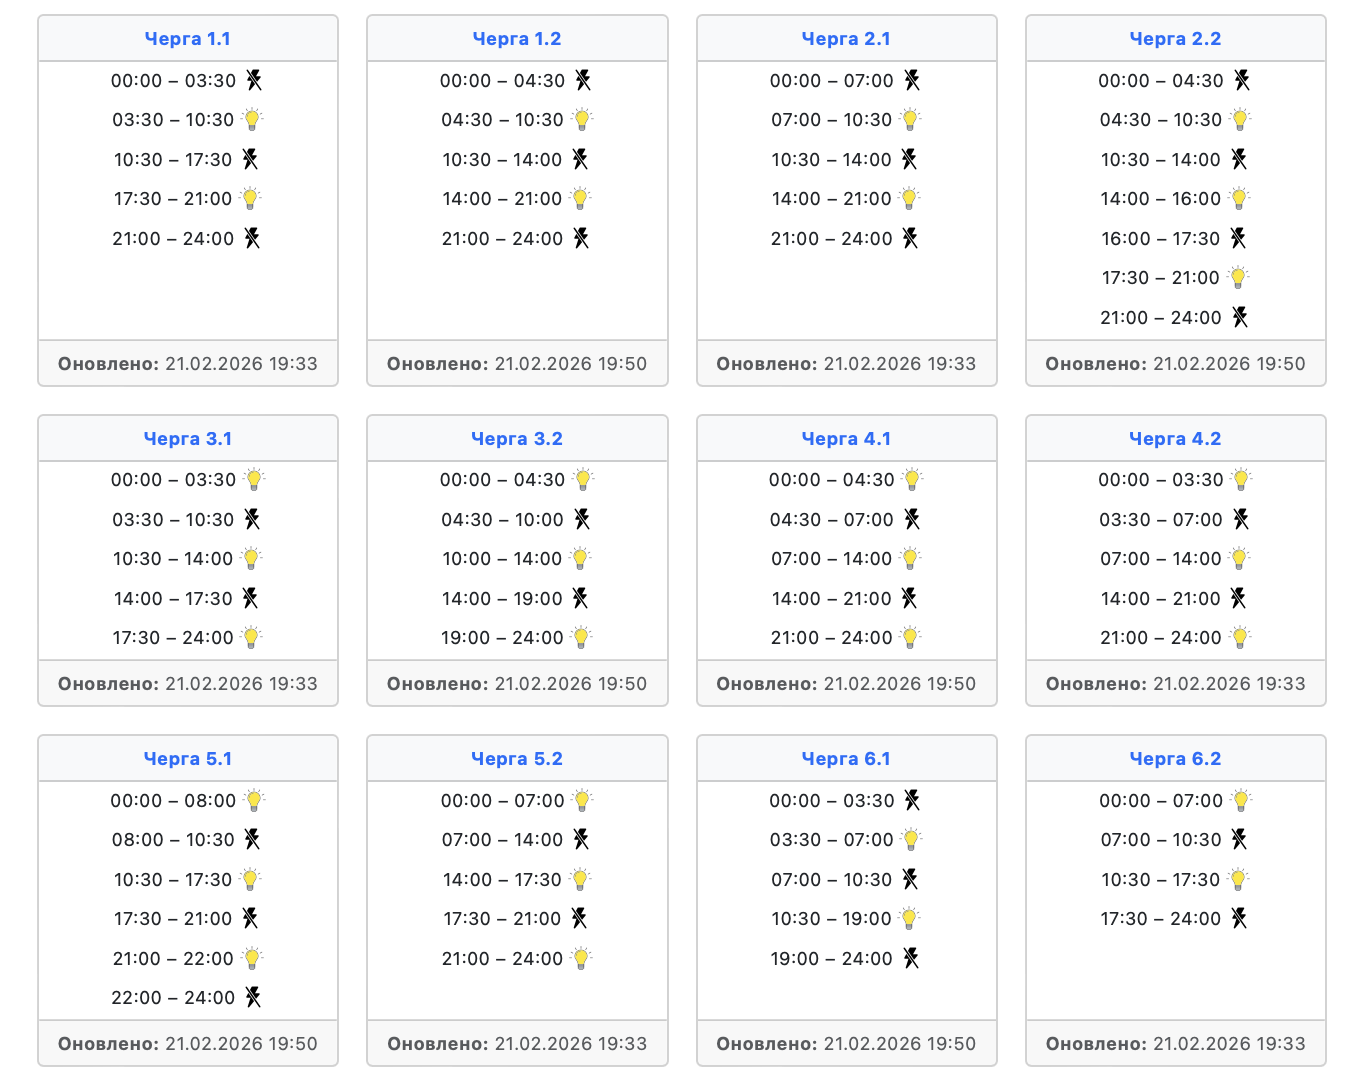Image resolution: width=1356 pixels, height=1088 pixels.
Task: Click light bulb for 17:30 – 24:00 in Черга 3.1
Action: tap(252, 638)
